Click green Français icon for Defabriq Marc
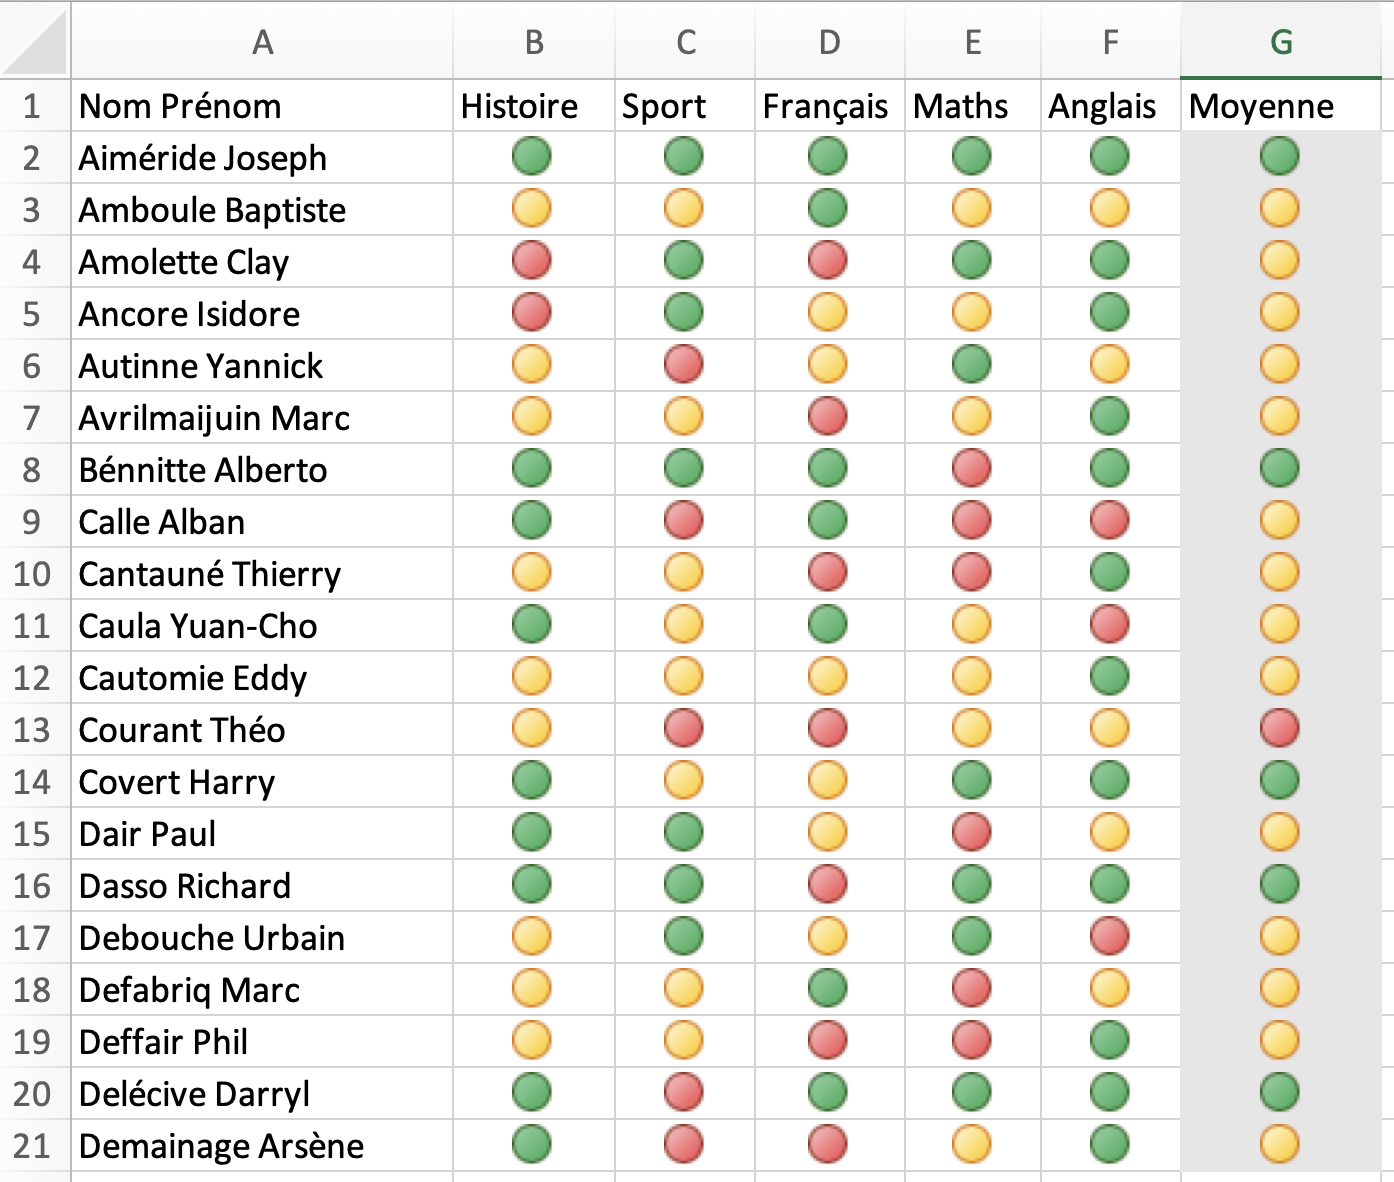This screenshot has height=1182, width=1394. [x=827, y=989]
